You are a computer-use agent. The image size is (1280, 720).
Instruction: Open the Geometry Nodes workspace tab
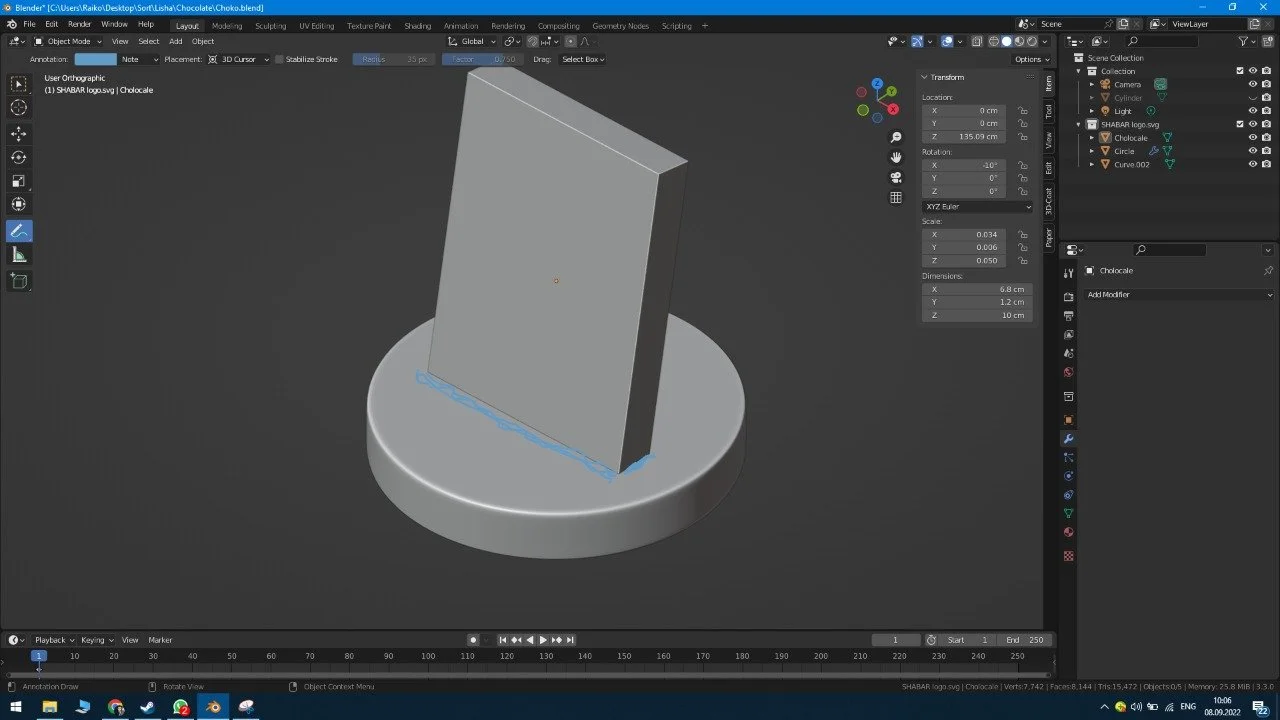[x=620, y=25]
